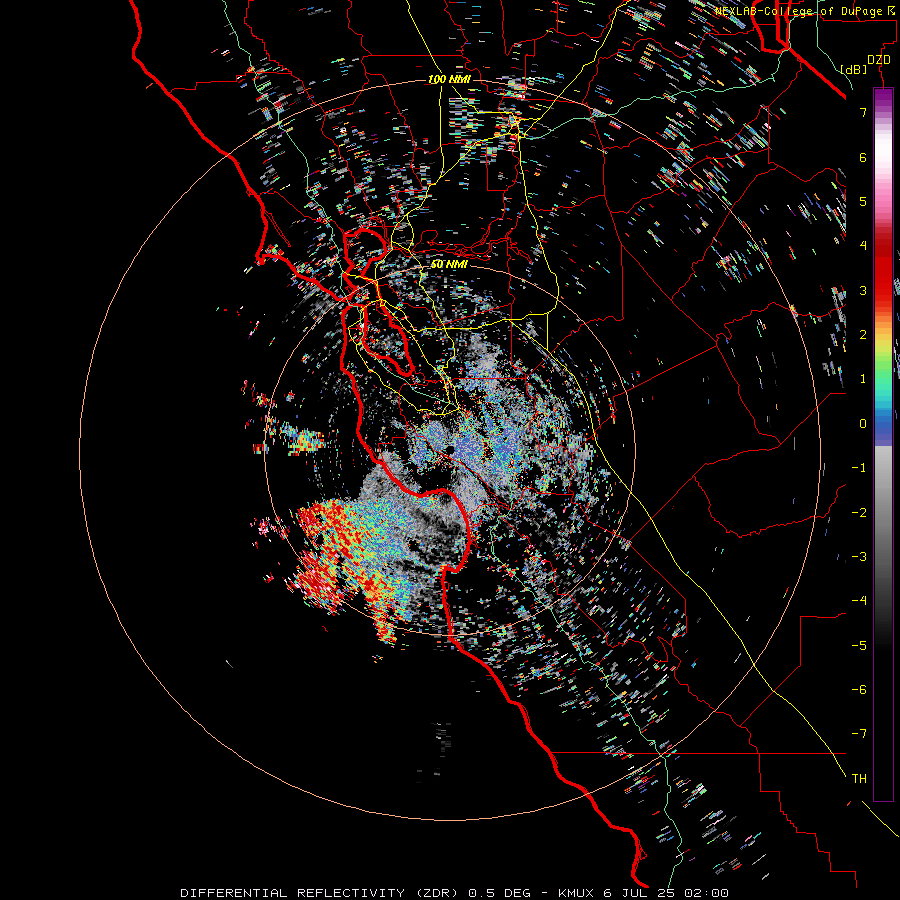The image size is (900, 900).
Task: Click the 50 NMI range ring label
Action: point(449,264)
